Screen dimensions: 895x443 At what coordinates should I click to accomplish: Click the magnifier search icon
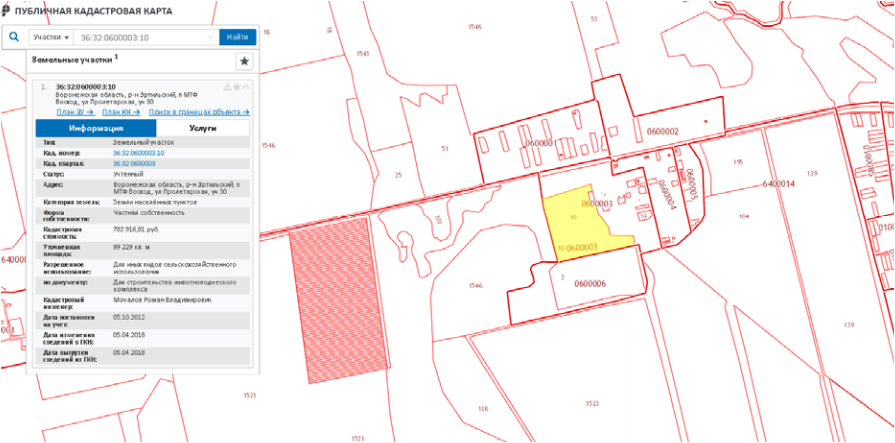click(x=14, y=37)
